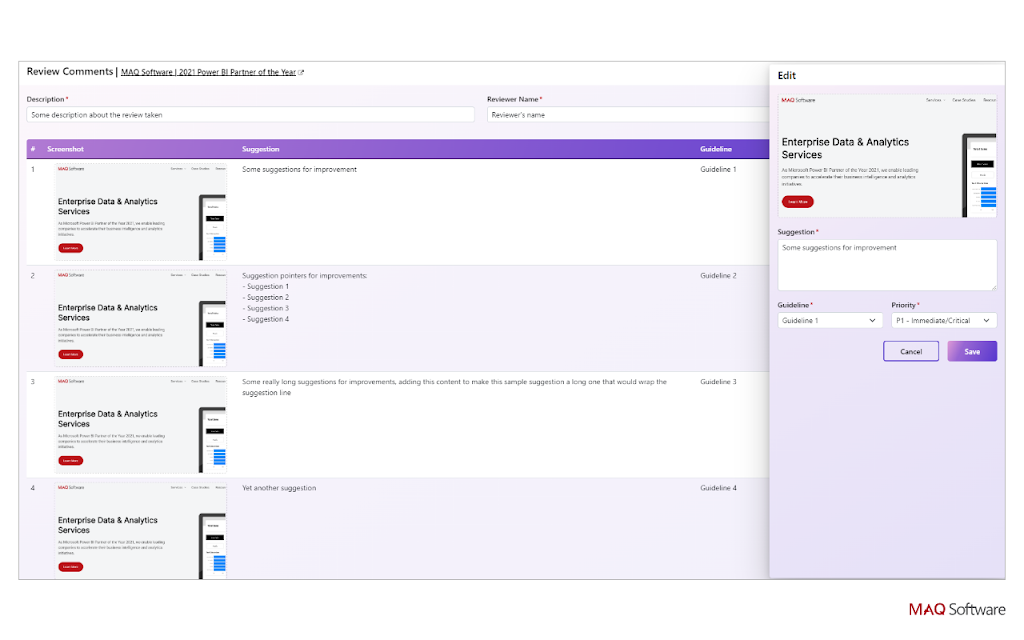
Task: Grab the resize handle of the Suggestion textarea
Action: [993, 287]
